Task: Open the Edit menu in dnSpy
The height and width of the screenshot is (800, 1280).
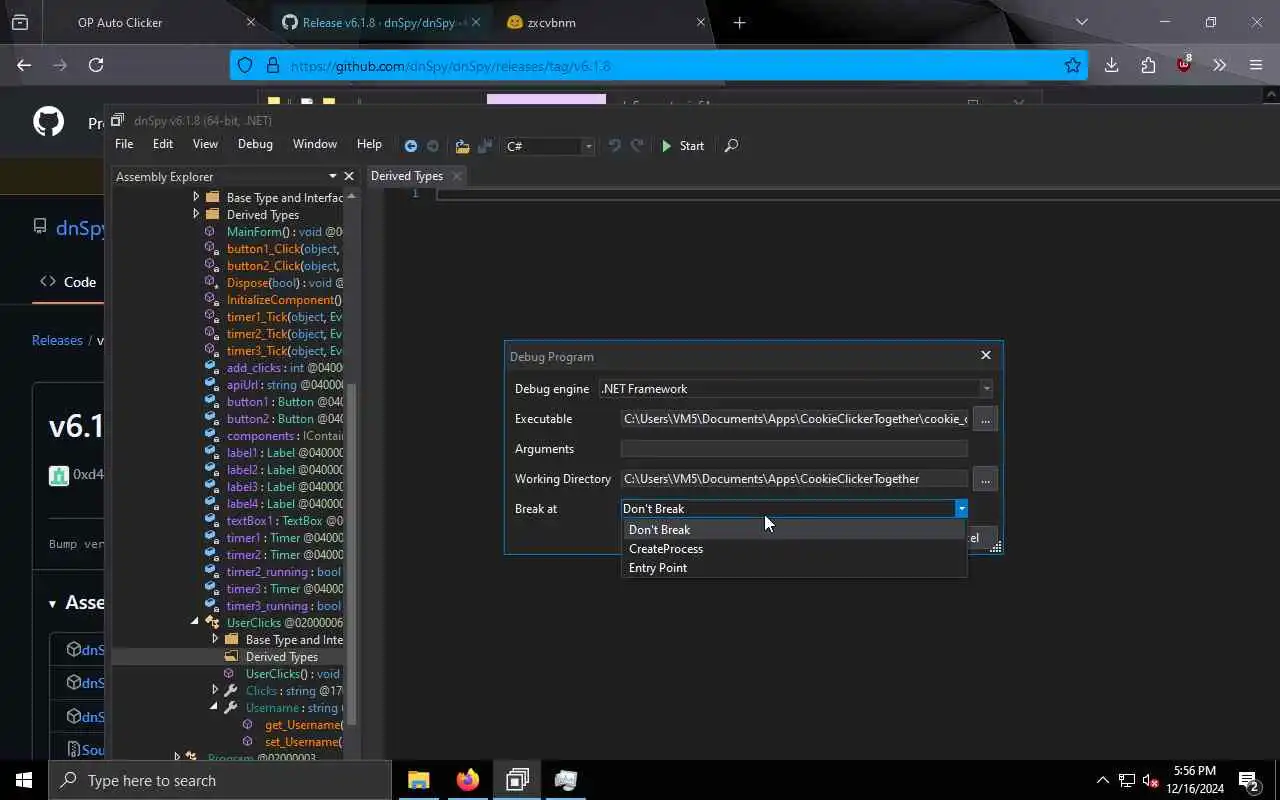Action: [x=163, y=144]
